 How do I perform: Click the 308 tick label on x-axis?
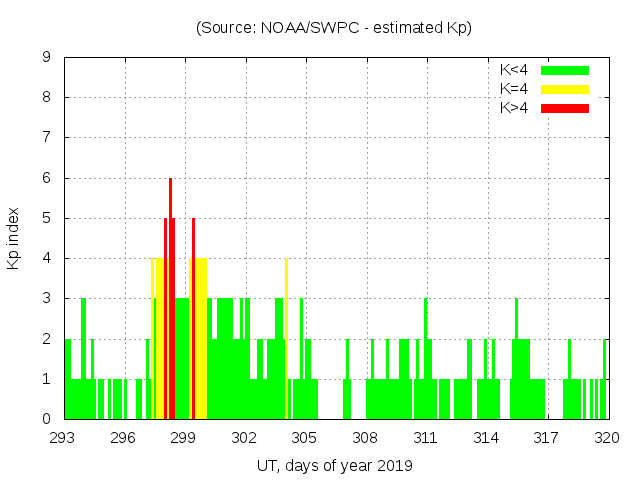(x=366, y=438)
